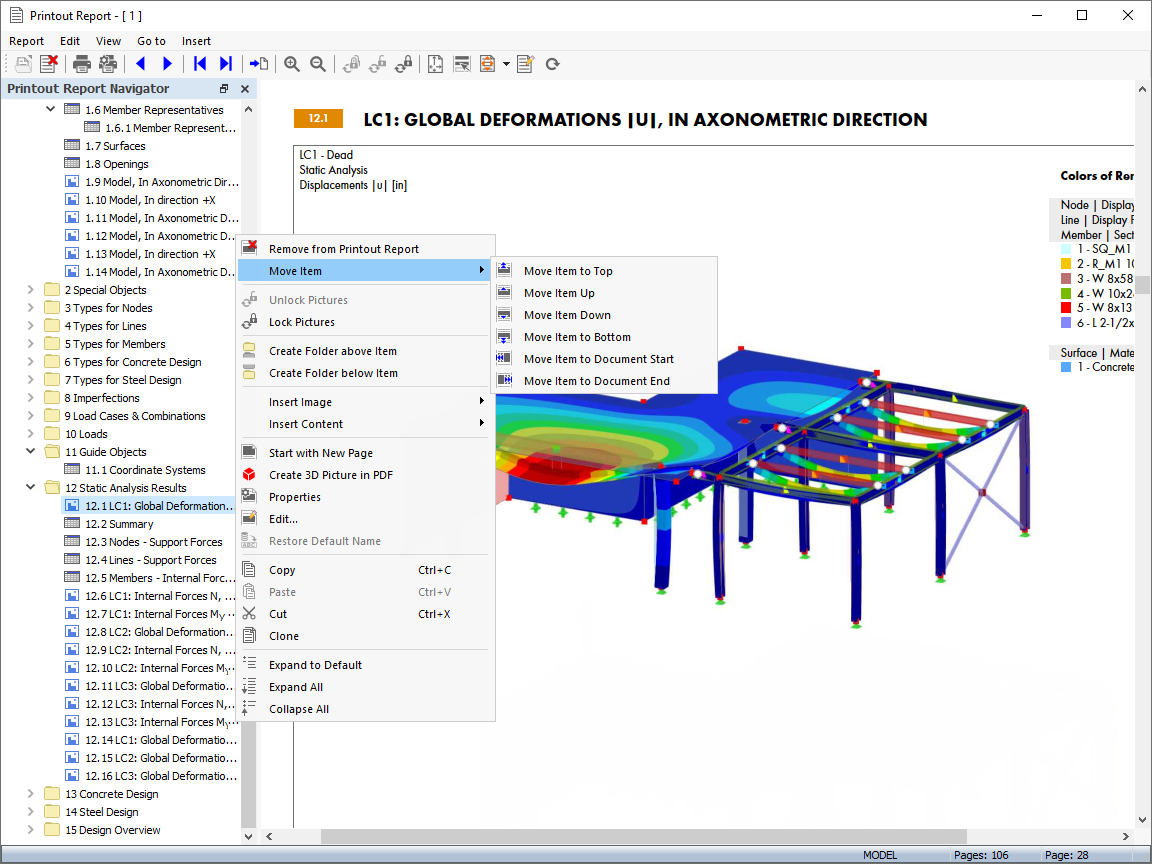Image resolution: width=1152 pixels, height=864 pixels.
Task: Open the Insert menu
Action: click(196, 41)
